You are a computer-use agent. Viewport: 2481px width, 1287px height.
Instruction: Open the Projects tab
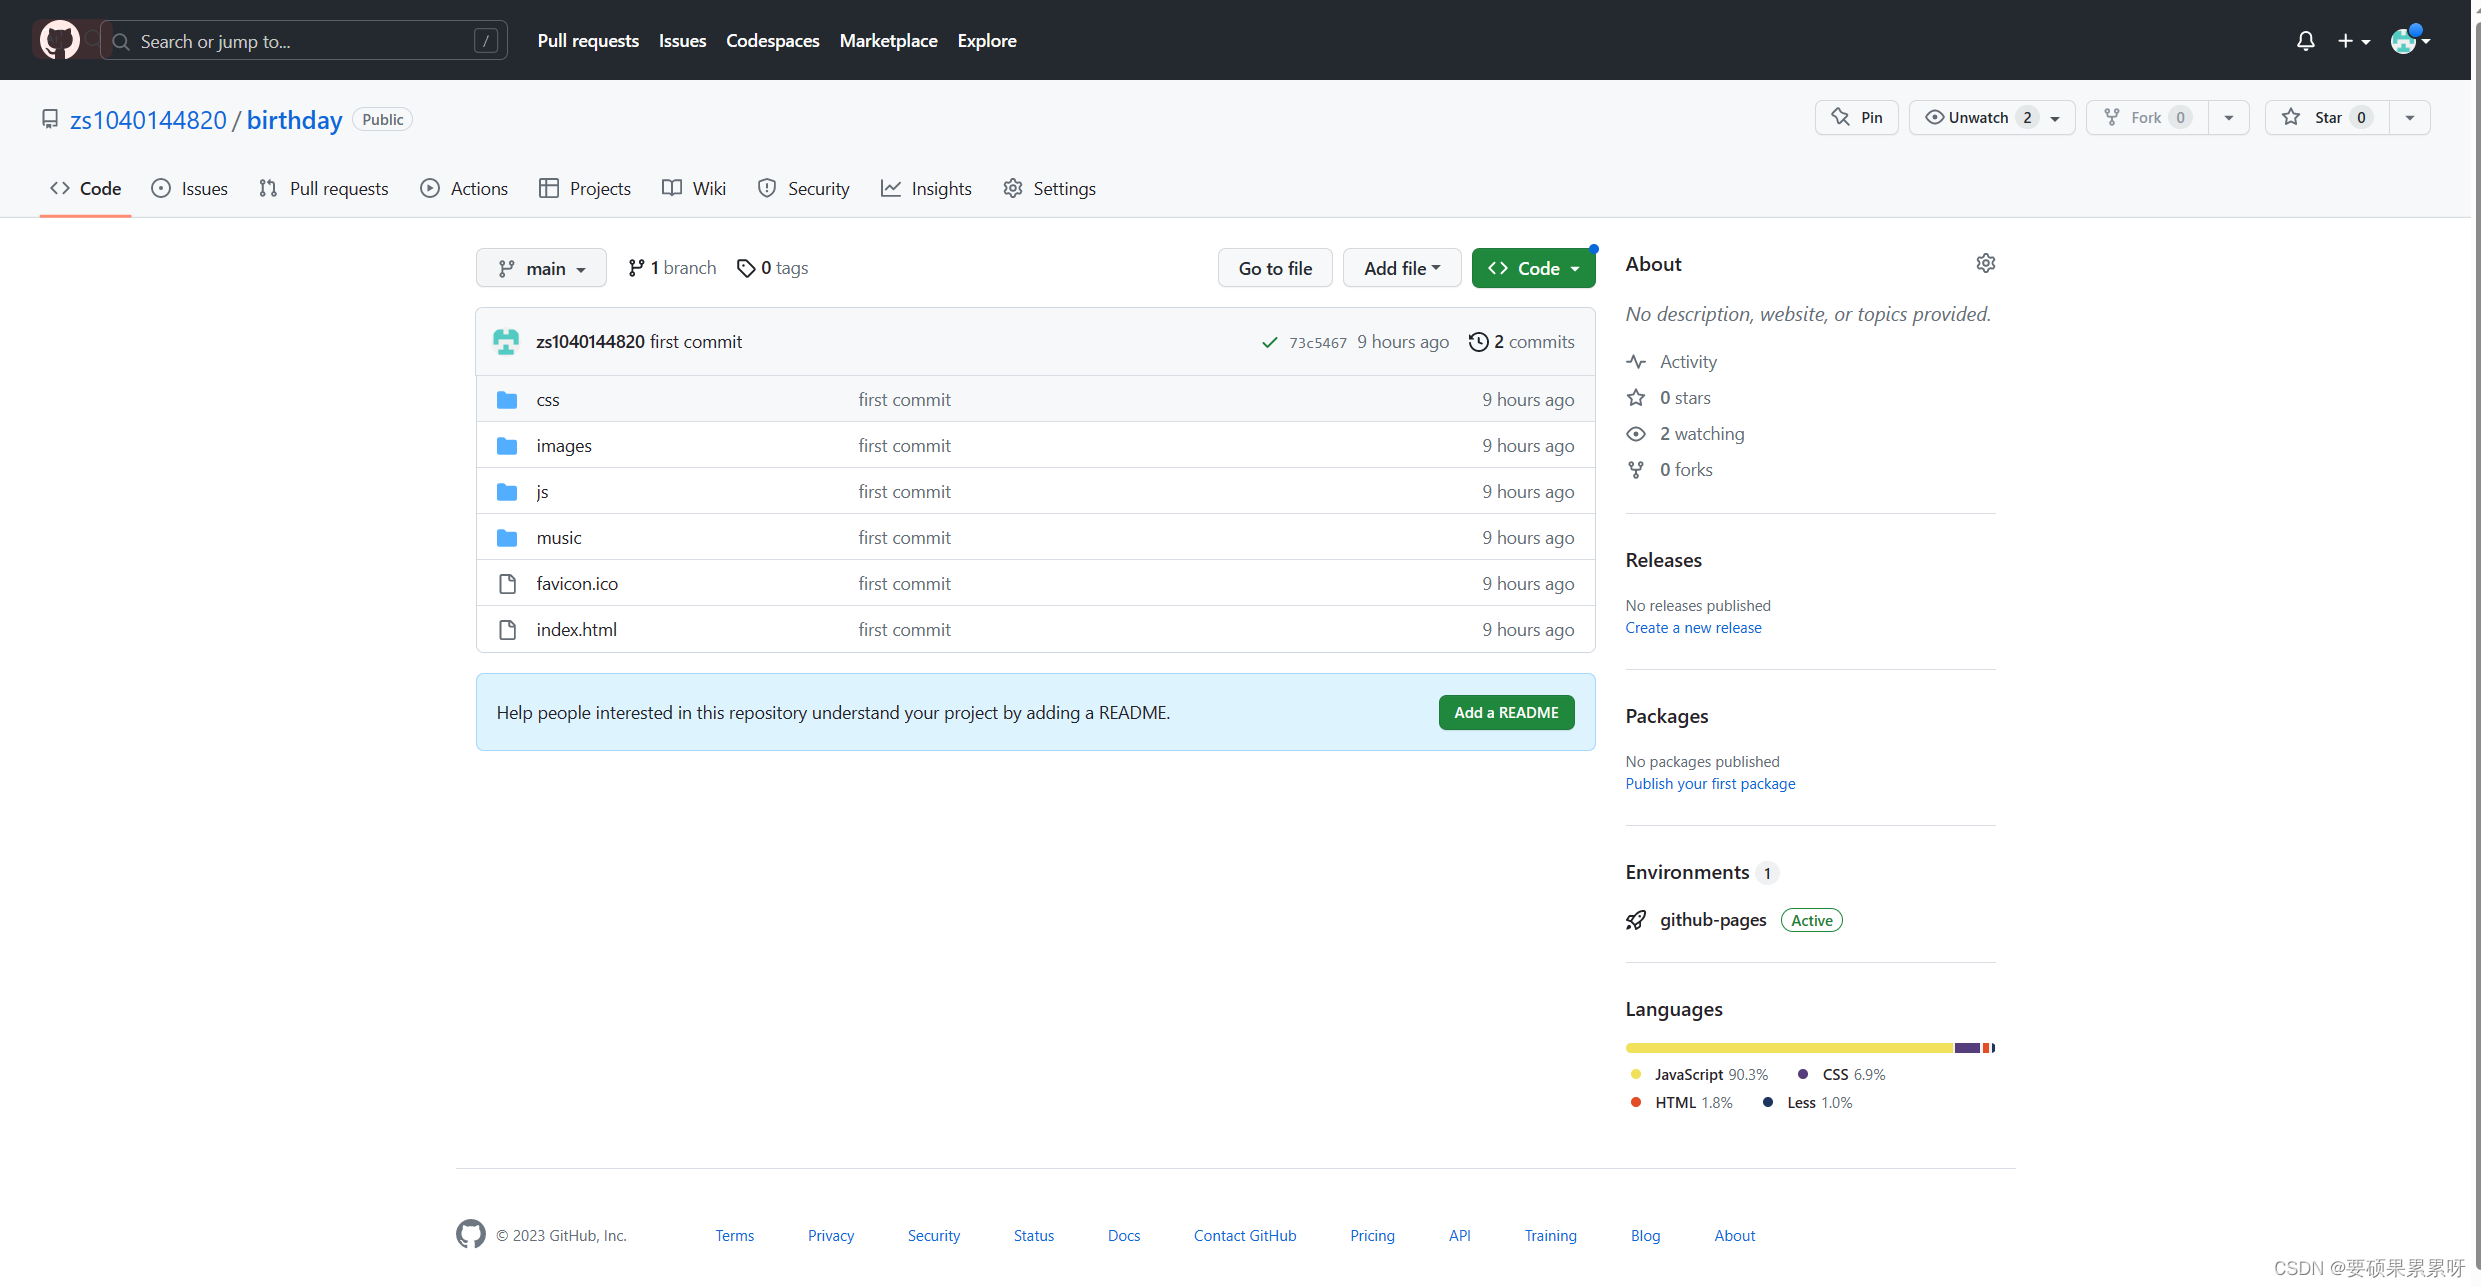pyautogui.click(x=585, y=188)
